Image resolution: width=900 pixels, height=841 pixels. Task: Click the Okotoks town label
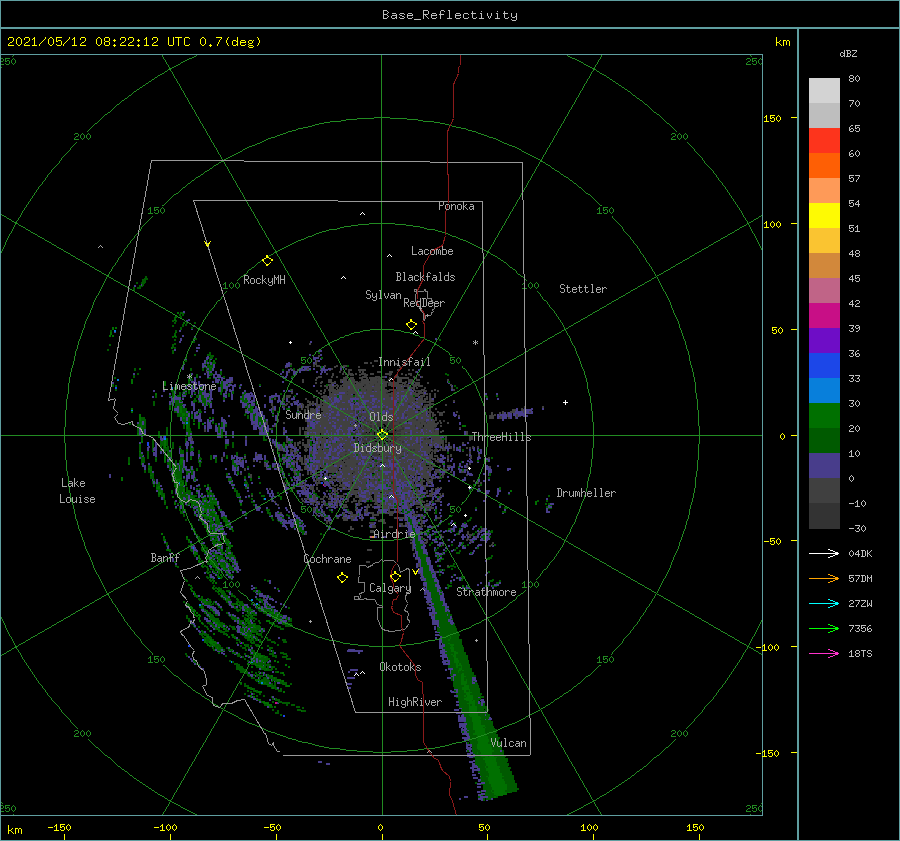401,667
